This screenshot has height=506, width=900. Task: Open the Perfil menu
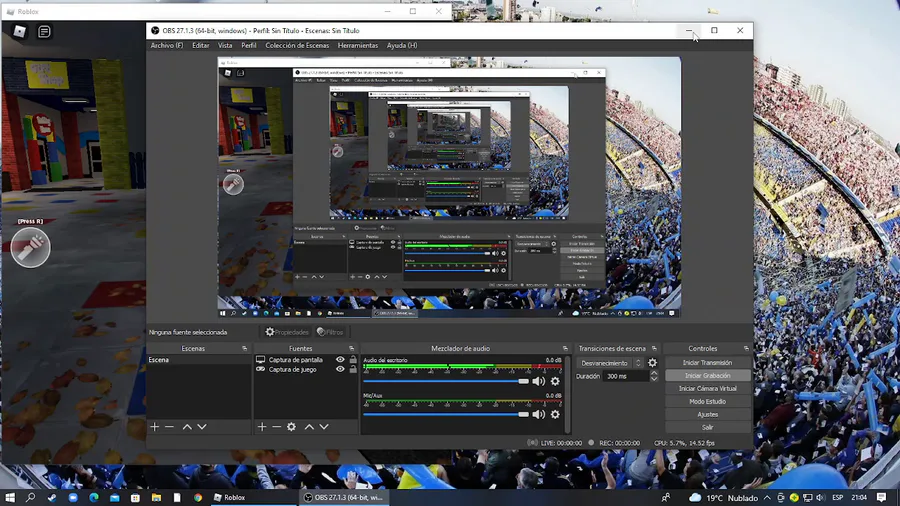(249, 45)
